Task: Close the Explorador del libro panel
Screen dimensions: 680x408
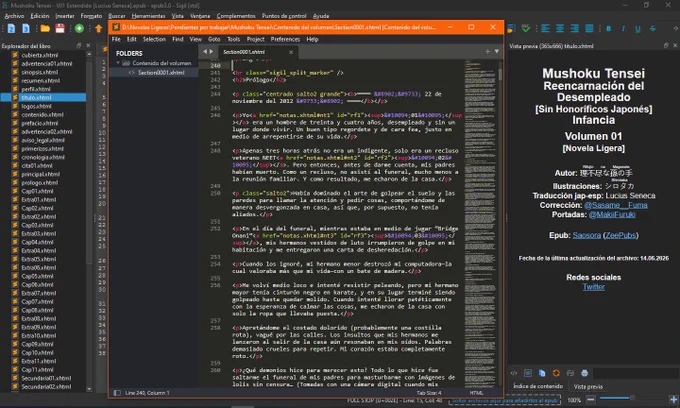Action: [88, 46]
